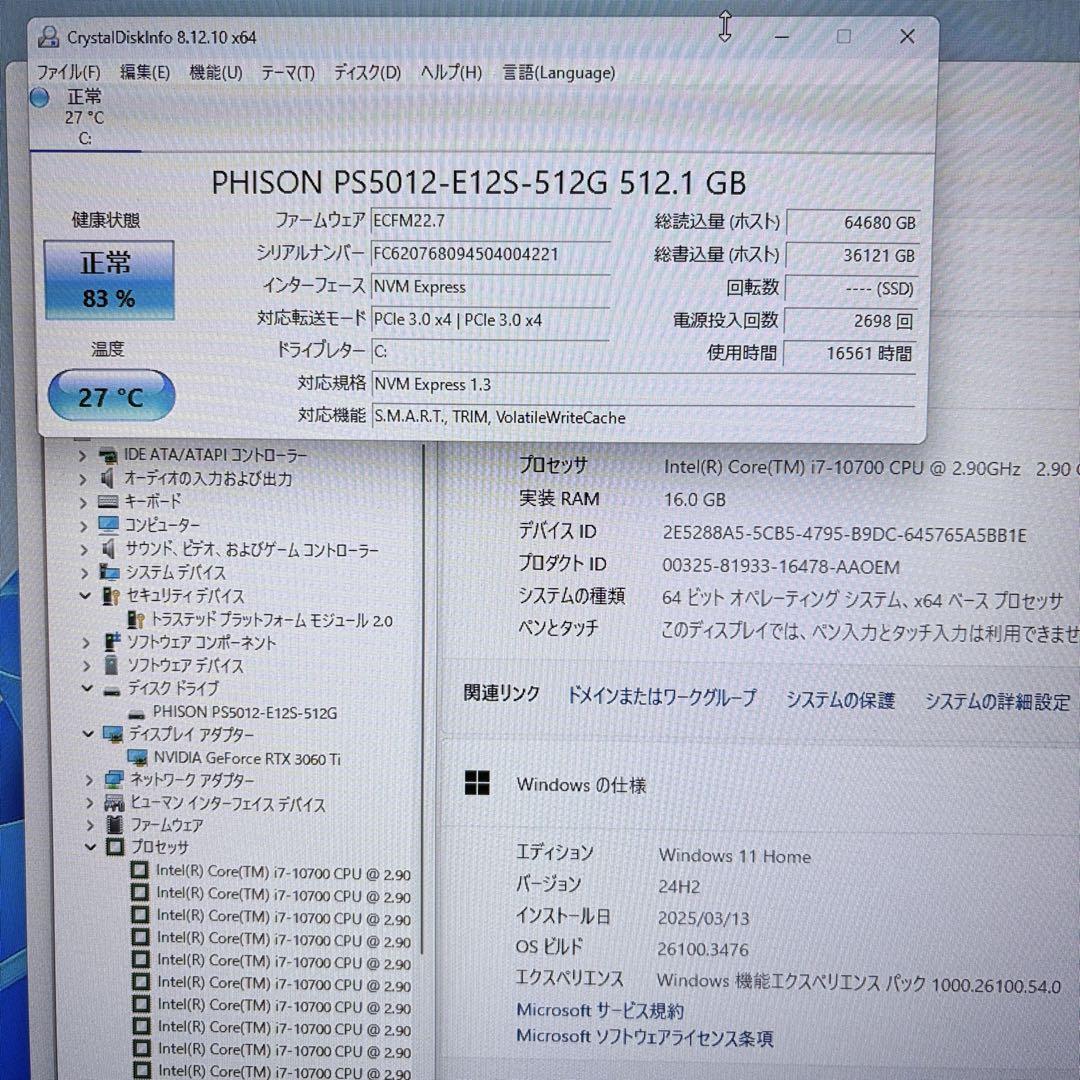Click the audio input/output speaker icon
Image resolution: width=1080 pixels, height=1080 pixels.
(107, 478)
